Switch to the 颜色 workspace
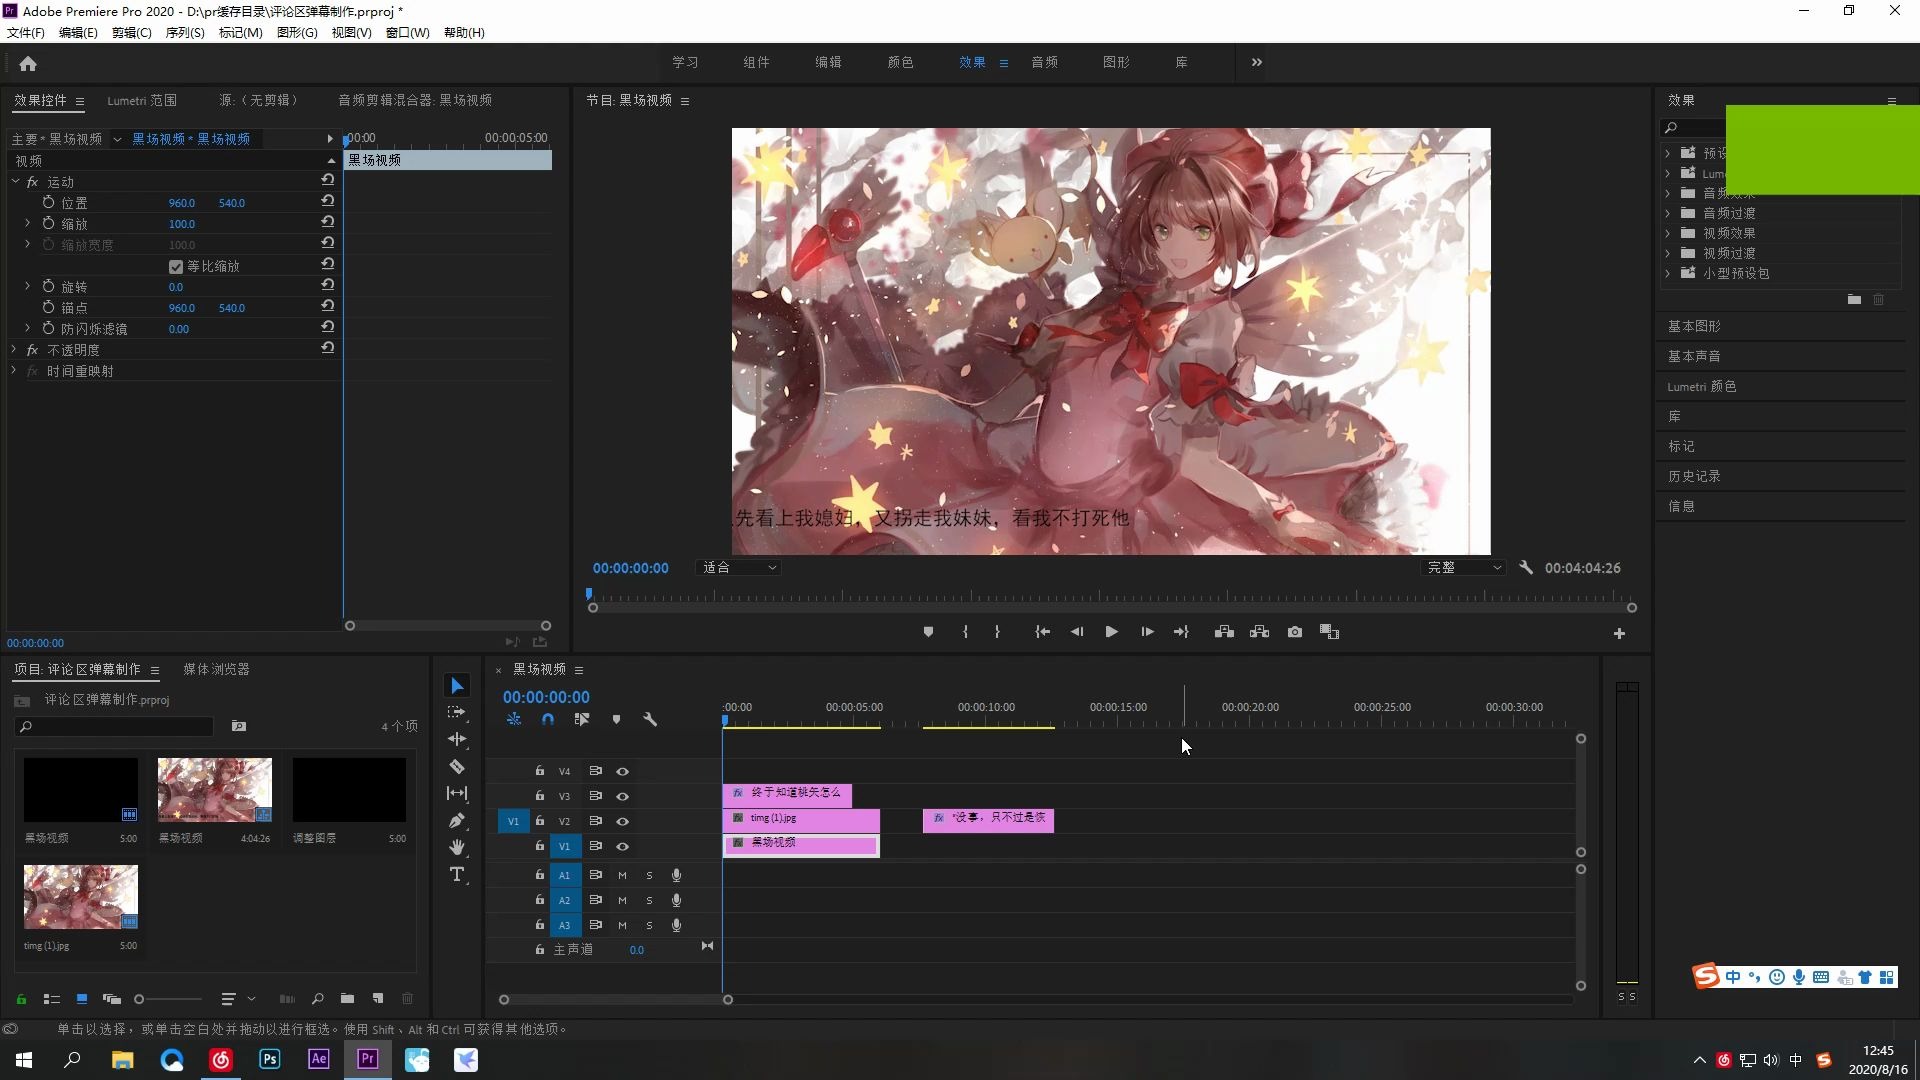The image size is (1920, 1080). pos(900,62)
